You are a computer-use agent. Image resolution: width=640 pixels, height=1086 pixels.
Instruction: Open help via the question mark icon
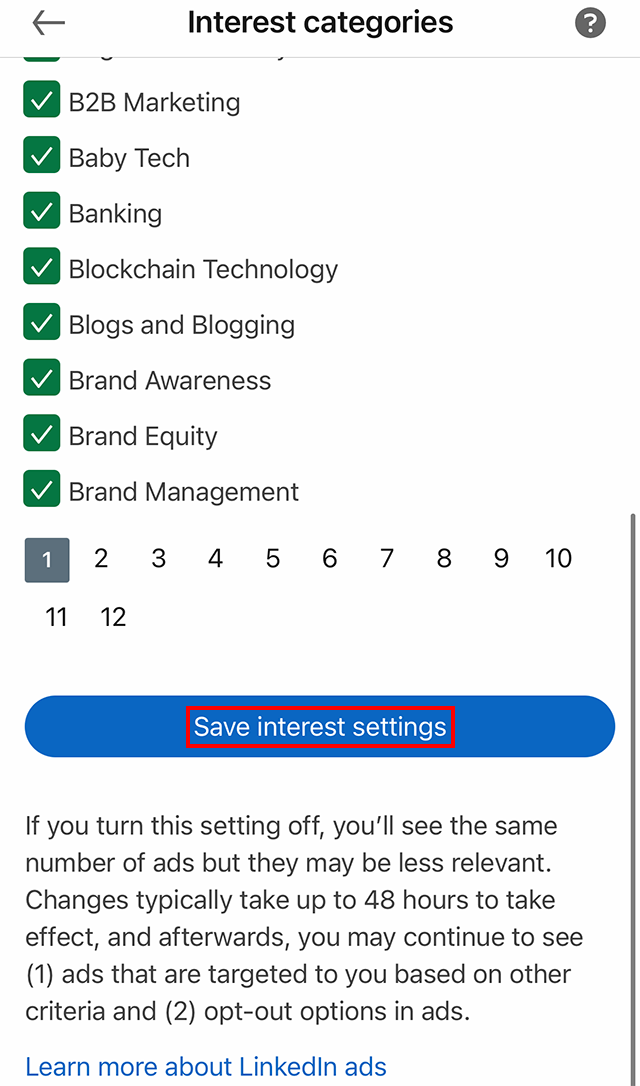click(590, 22)
